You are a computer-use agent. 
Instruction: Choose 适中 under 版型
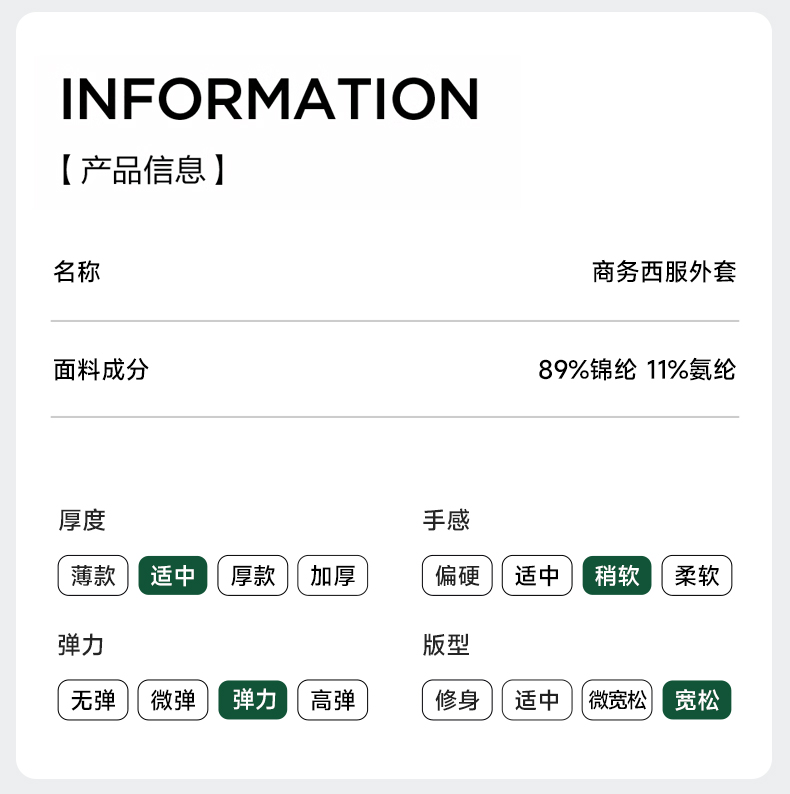point(537,700)
